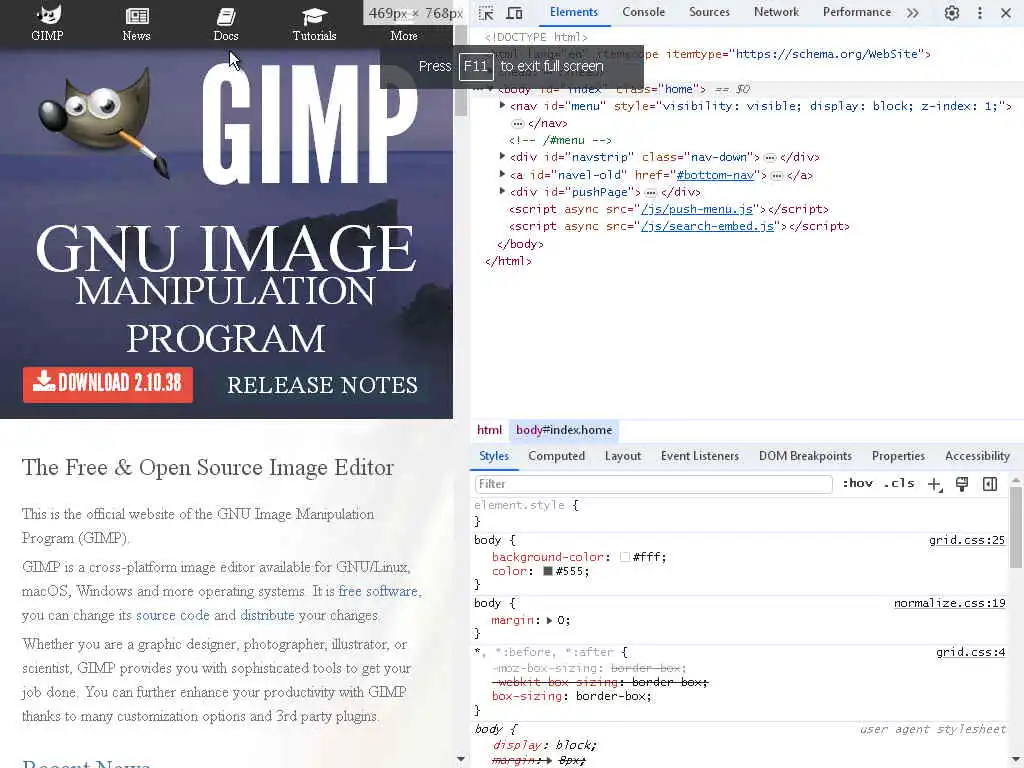Select html in the breadcrumb bar
1024x768 pixels.
tap(489, 430)
